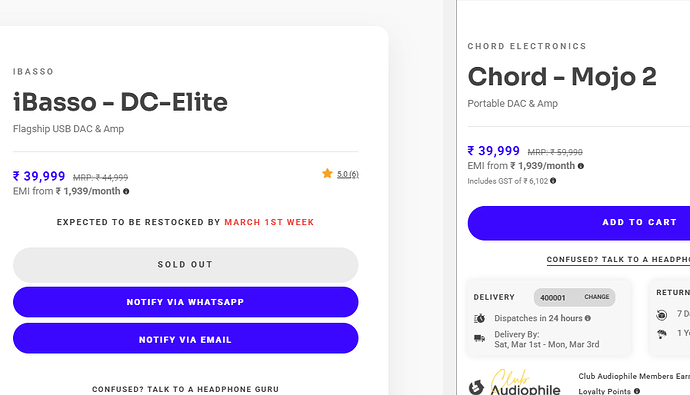Select Notify via WhatsApp button
The height and width of the screenshot is (395, 690).
coord(185,302)
